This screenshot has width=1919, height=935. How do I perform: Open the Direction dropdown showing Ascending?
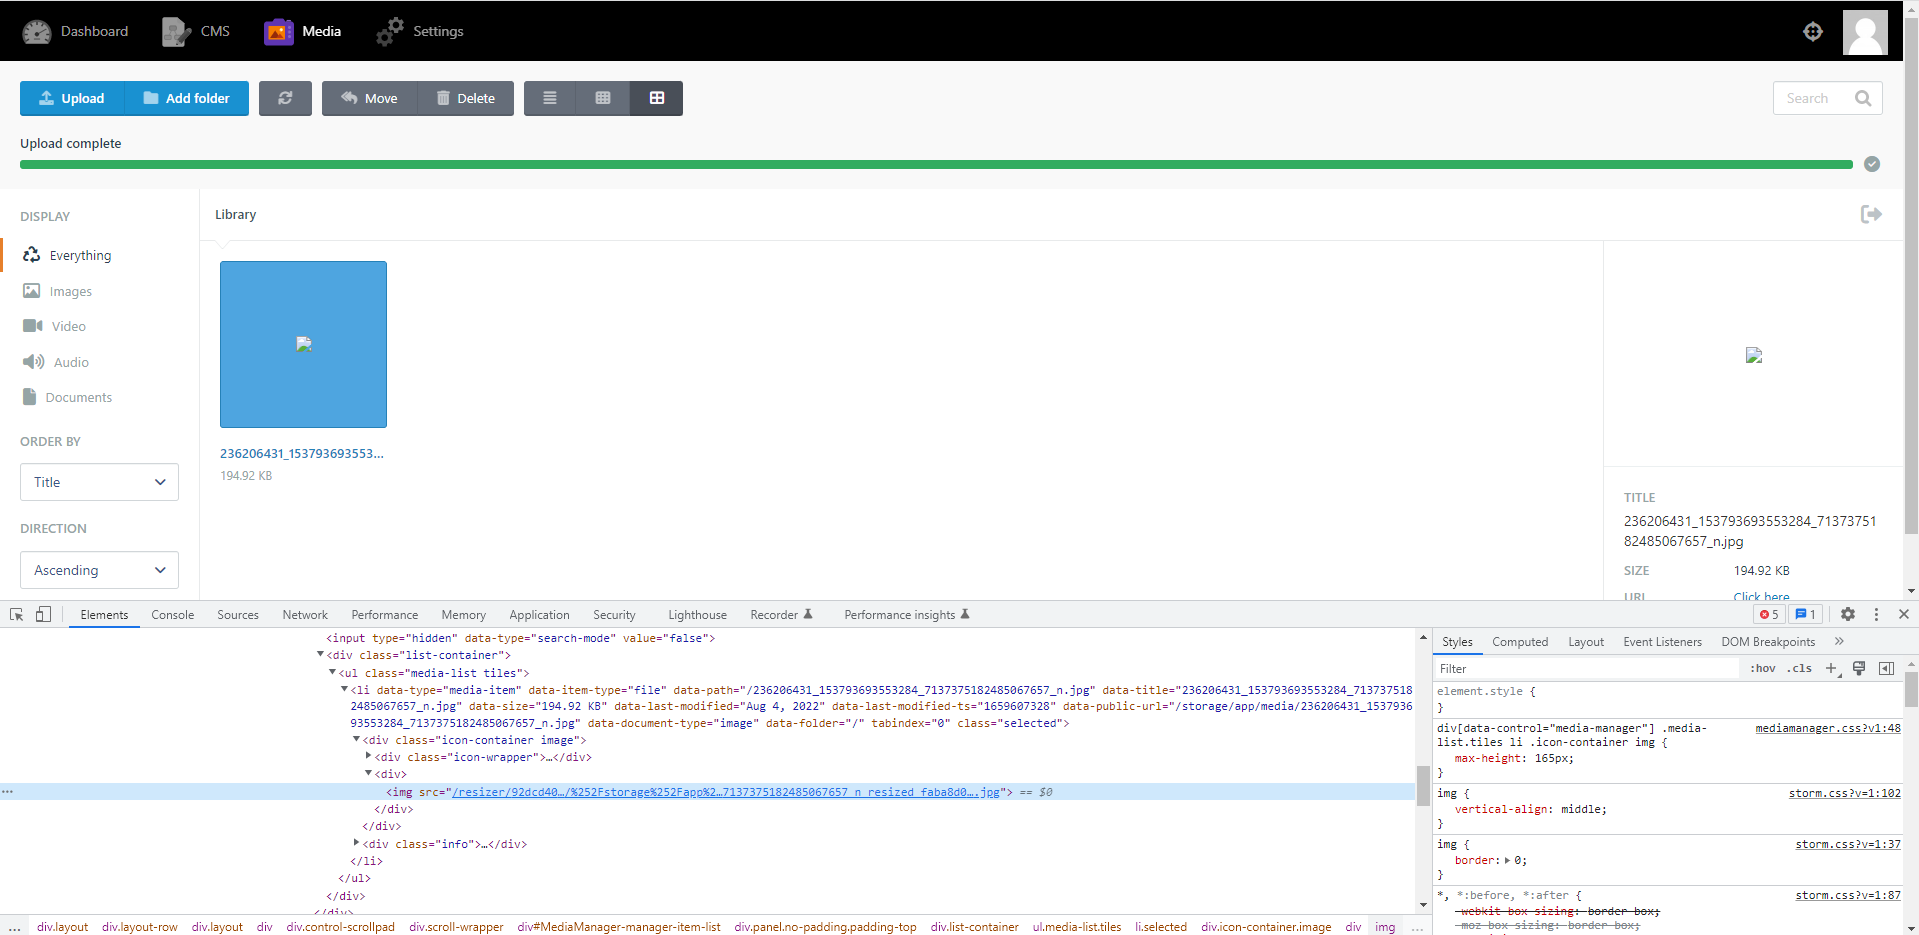98,570
